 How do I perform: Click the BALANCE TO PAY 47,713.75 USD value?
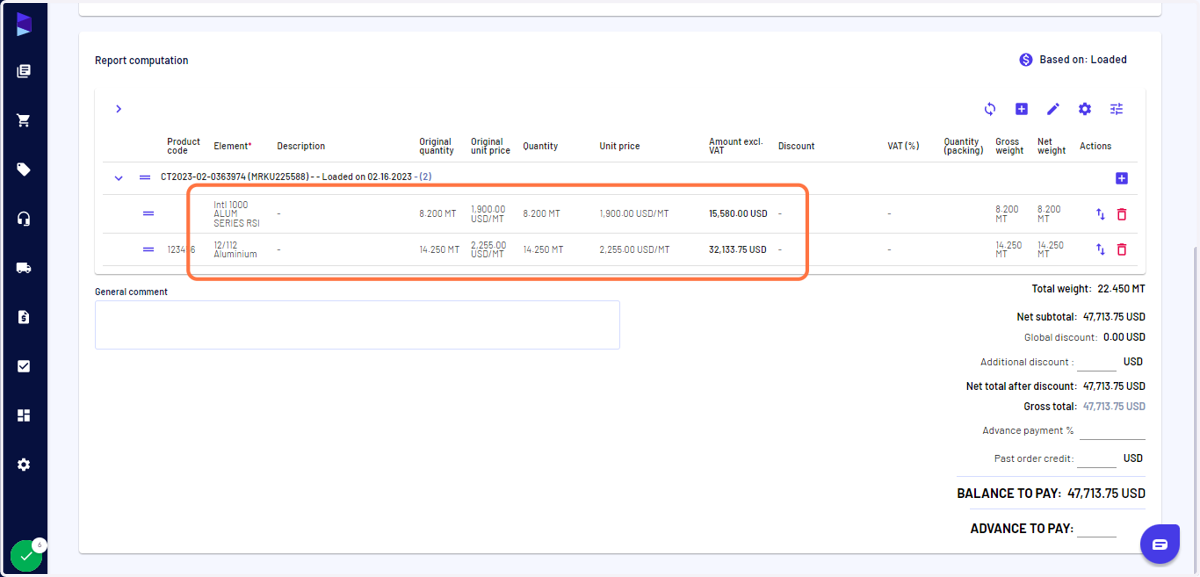[x=1107, y=493]
